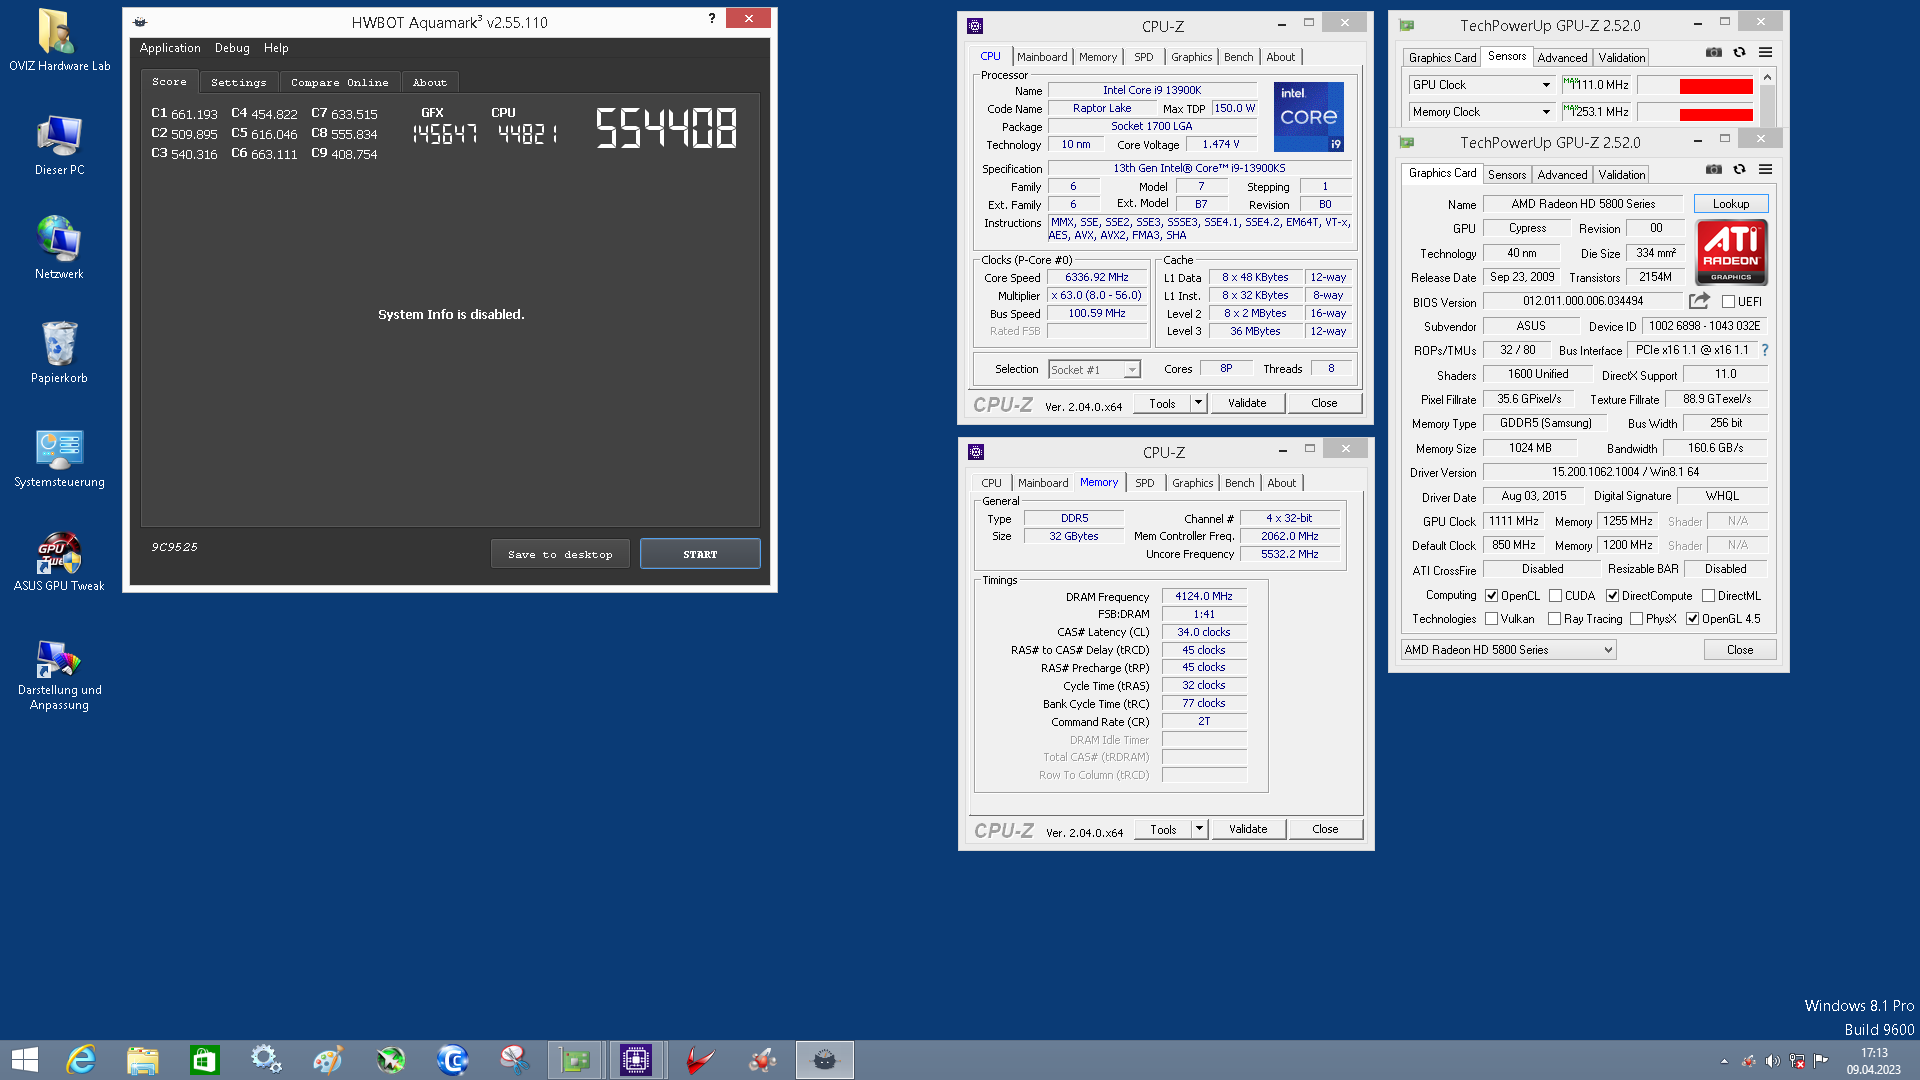The width and height of the screenshot is (1920, 1080).
Task: Open the Advanced tab in GPU-Z Graphics Card window
Action: (1562, 174)
